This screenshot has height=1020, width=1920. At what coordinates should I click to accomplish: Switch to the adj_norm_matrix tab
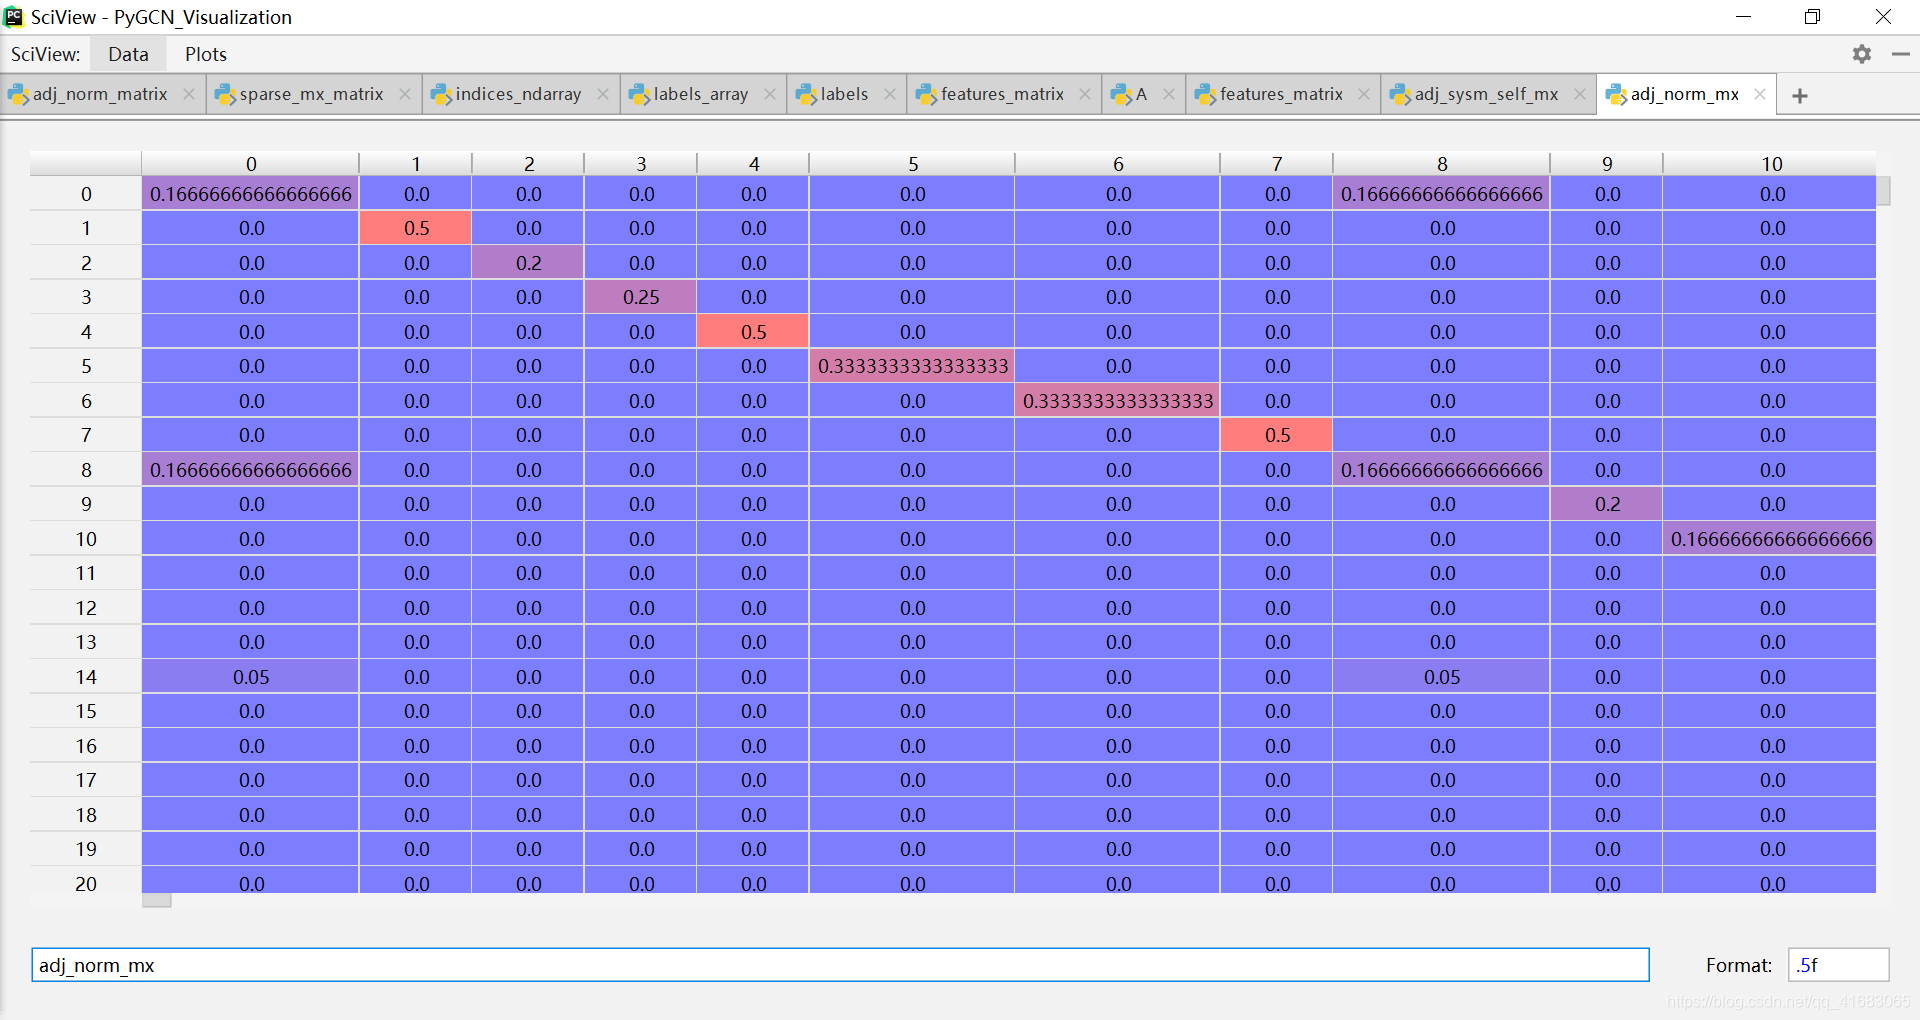click(x=100, y=94)
